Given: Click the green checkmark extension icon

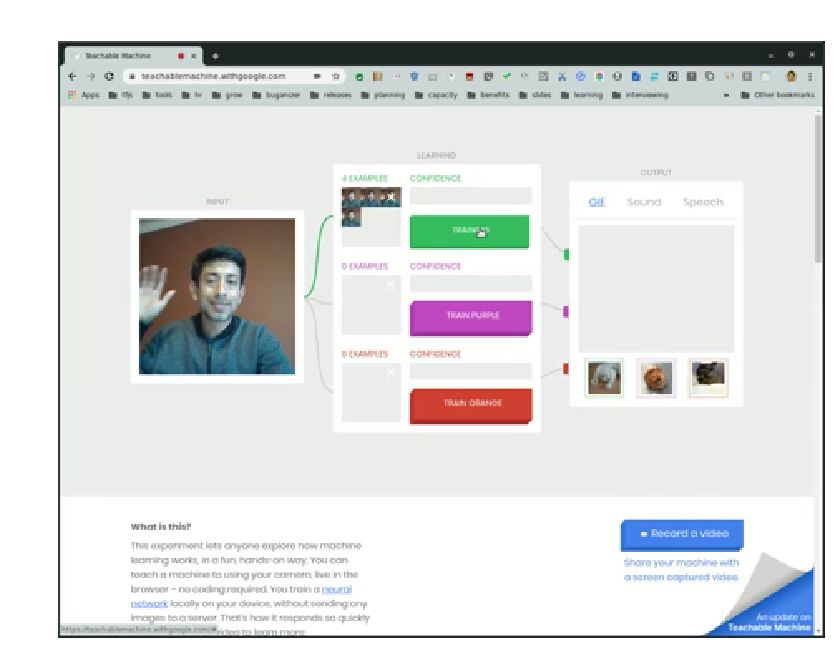Looking at the screenshot, I should 506,76.
